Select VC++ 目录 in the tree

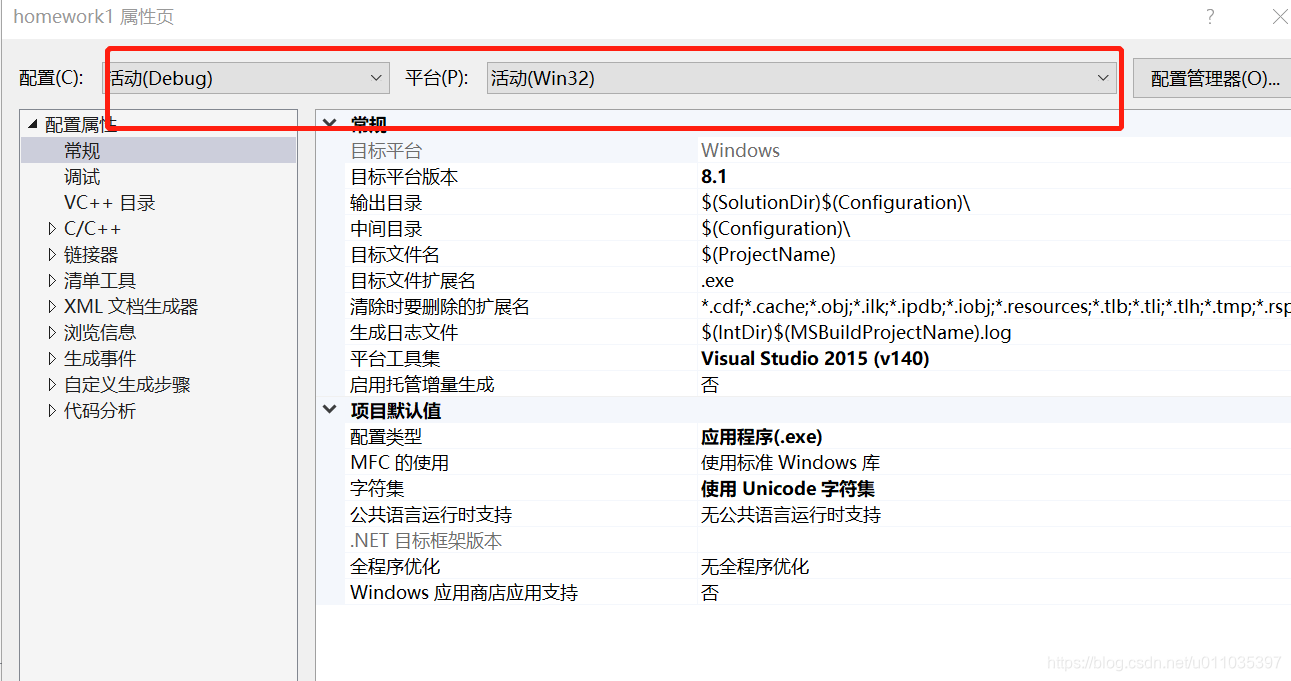point(110,203)
